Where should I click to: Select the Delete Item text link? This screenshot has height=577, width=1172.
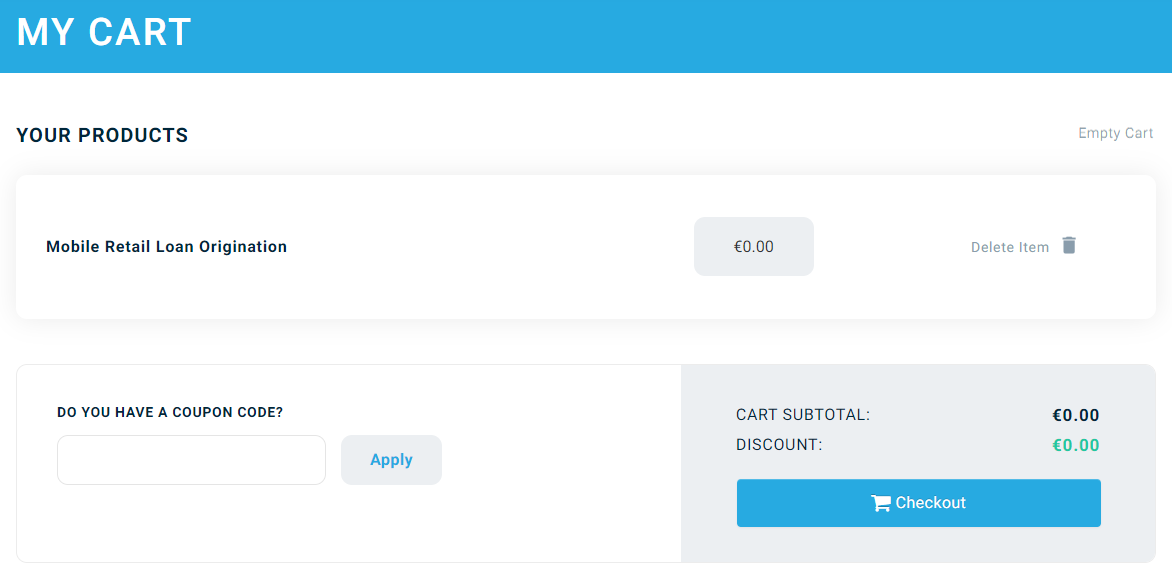pos(1009,247)
